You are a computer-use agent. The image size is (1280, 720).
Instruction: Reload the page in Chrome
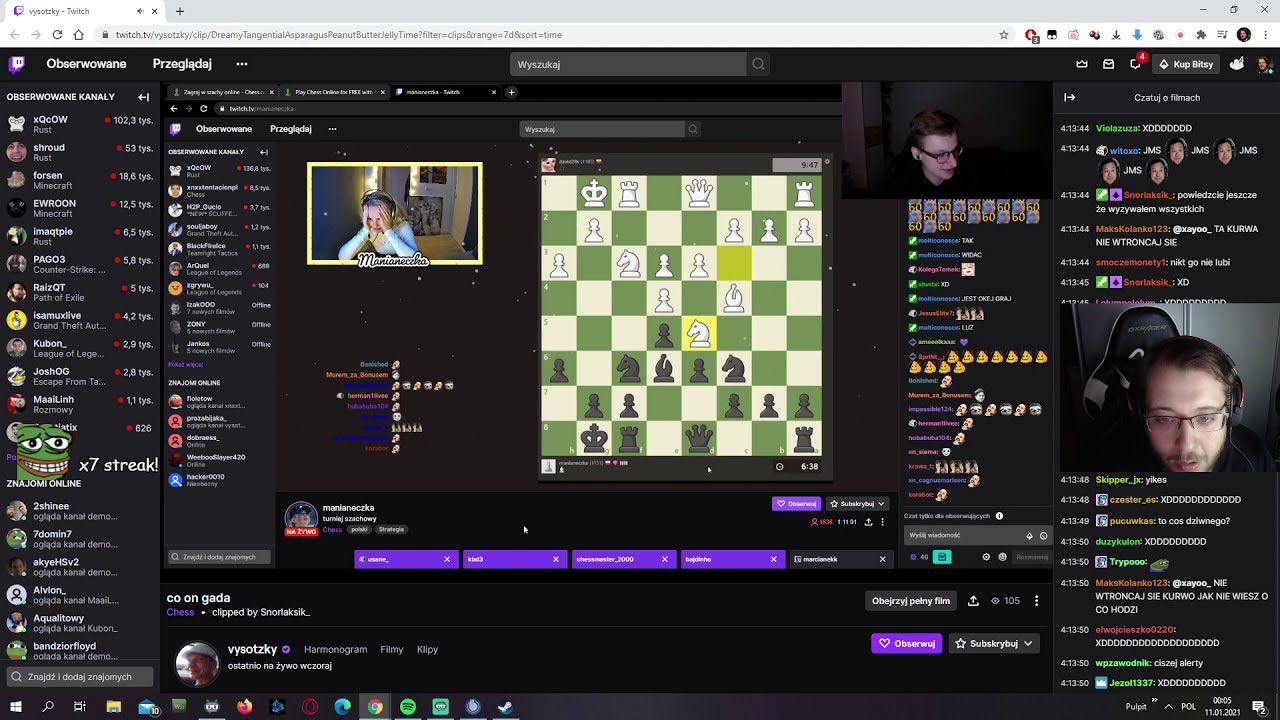(x=57, y=35)
